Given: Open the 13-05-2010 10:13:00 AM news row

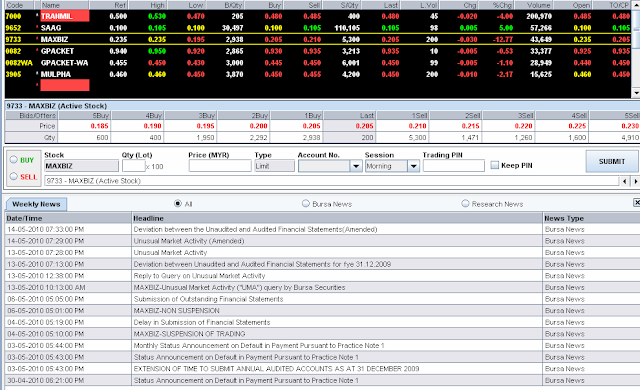Looking at the screenshot, I should click(322, 287).
